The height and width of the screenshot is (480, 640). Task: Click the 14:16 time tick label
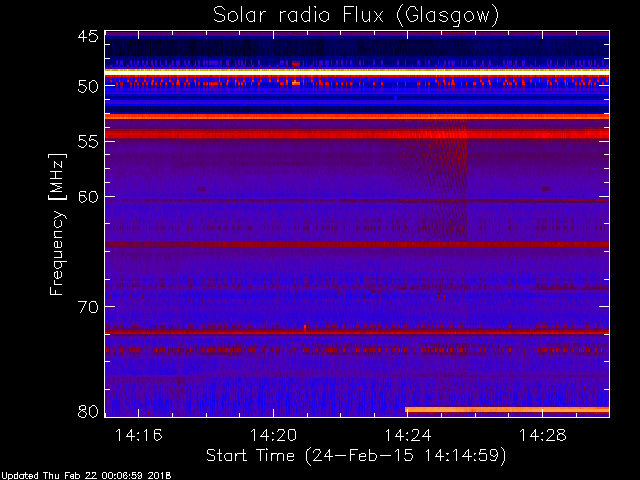click(139, 435)
